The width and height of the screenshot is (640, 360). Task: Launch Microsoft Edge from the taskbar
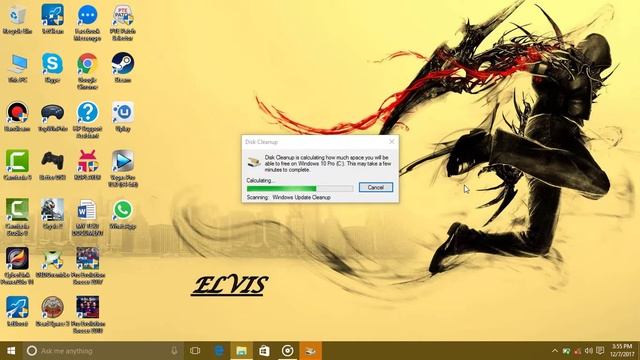point(219,351)
